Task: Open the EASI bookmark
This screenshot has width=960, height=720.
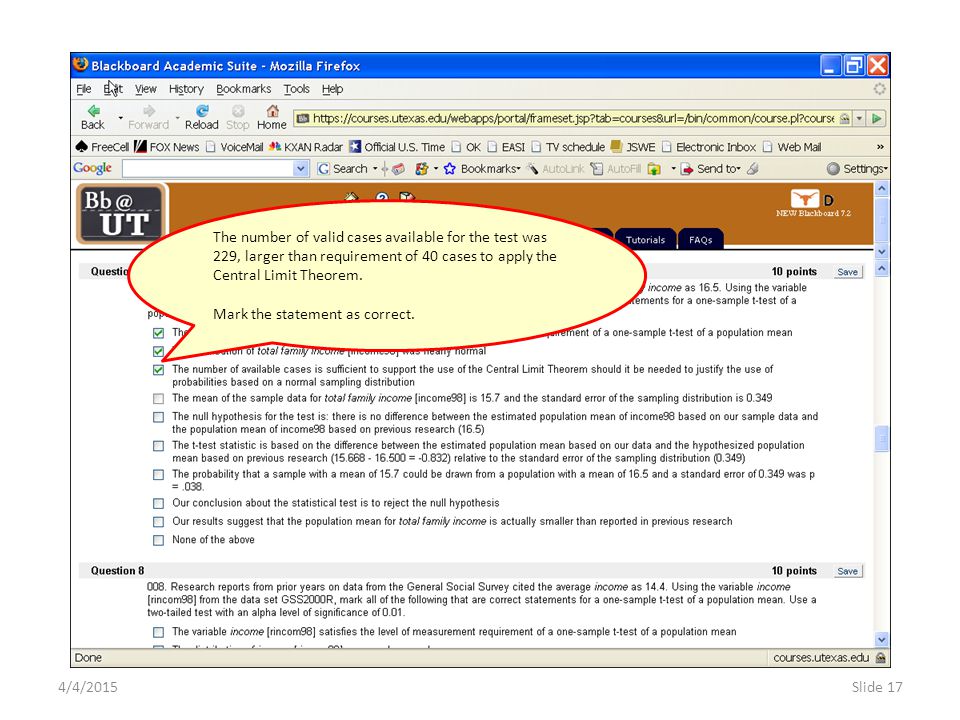Action: click(506, 147)
